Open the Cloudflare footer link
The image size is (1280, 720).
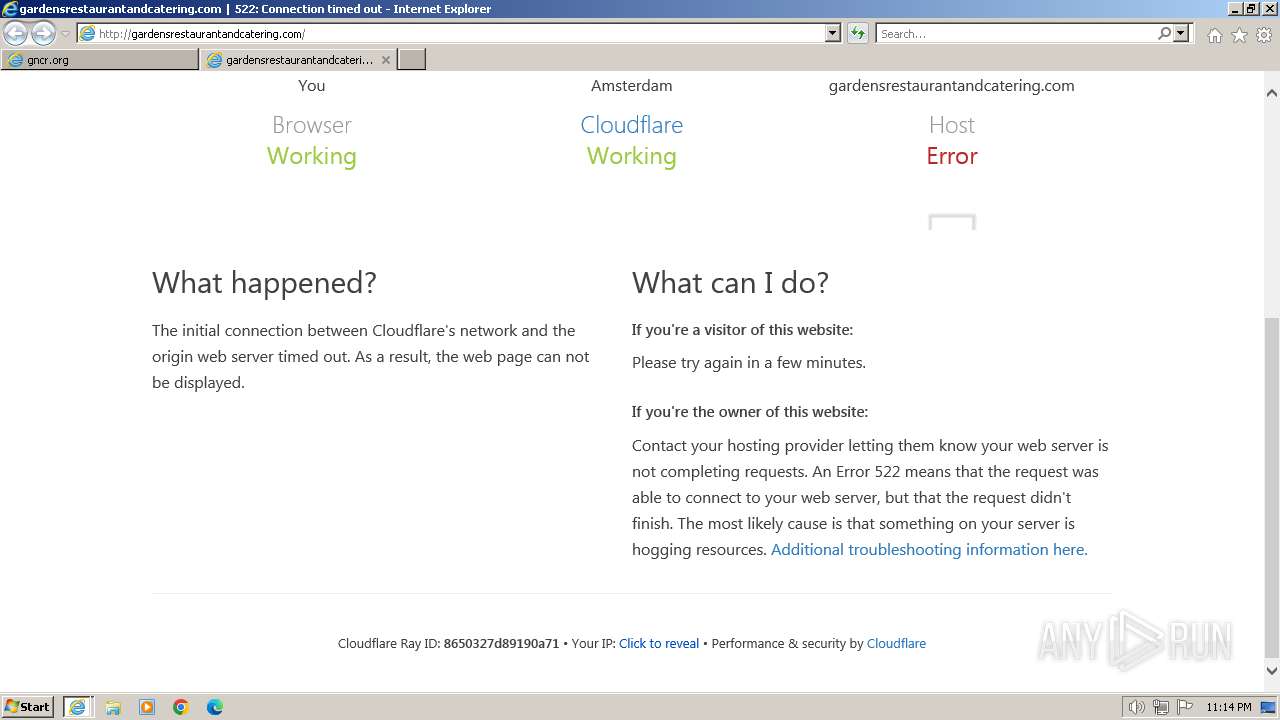click(x=896, y=643)
